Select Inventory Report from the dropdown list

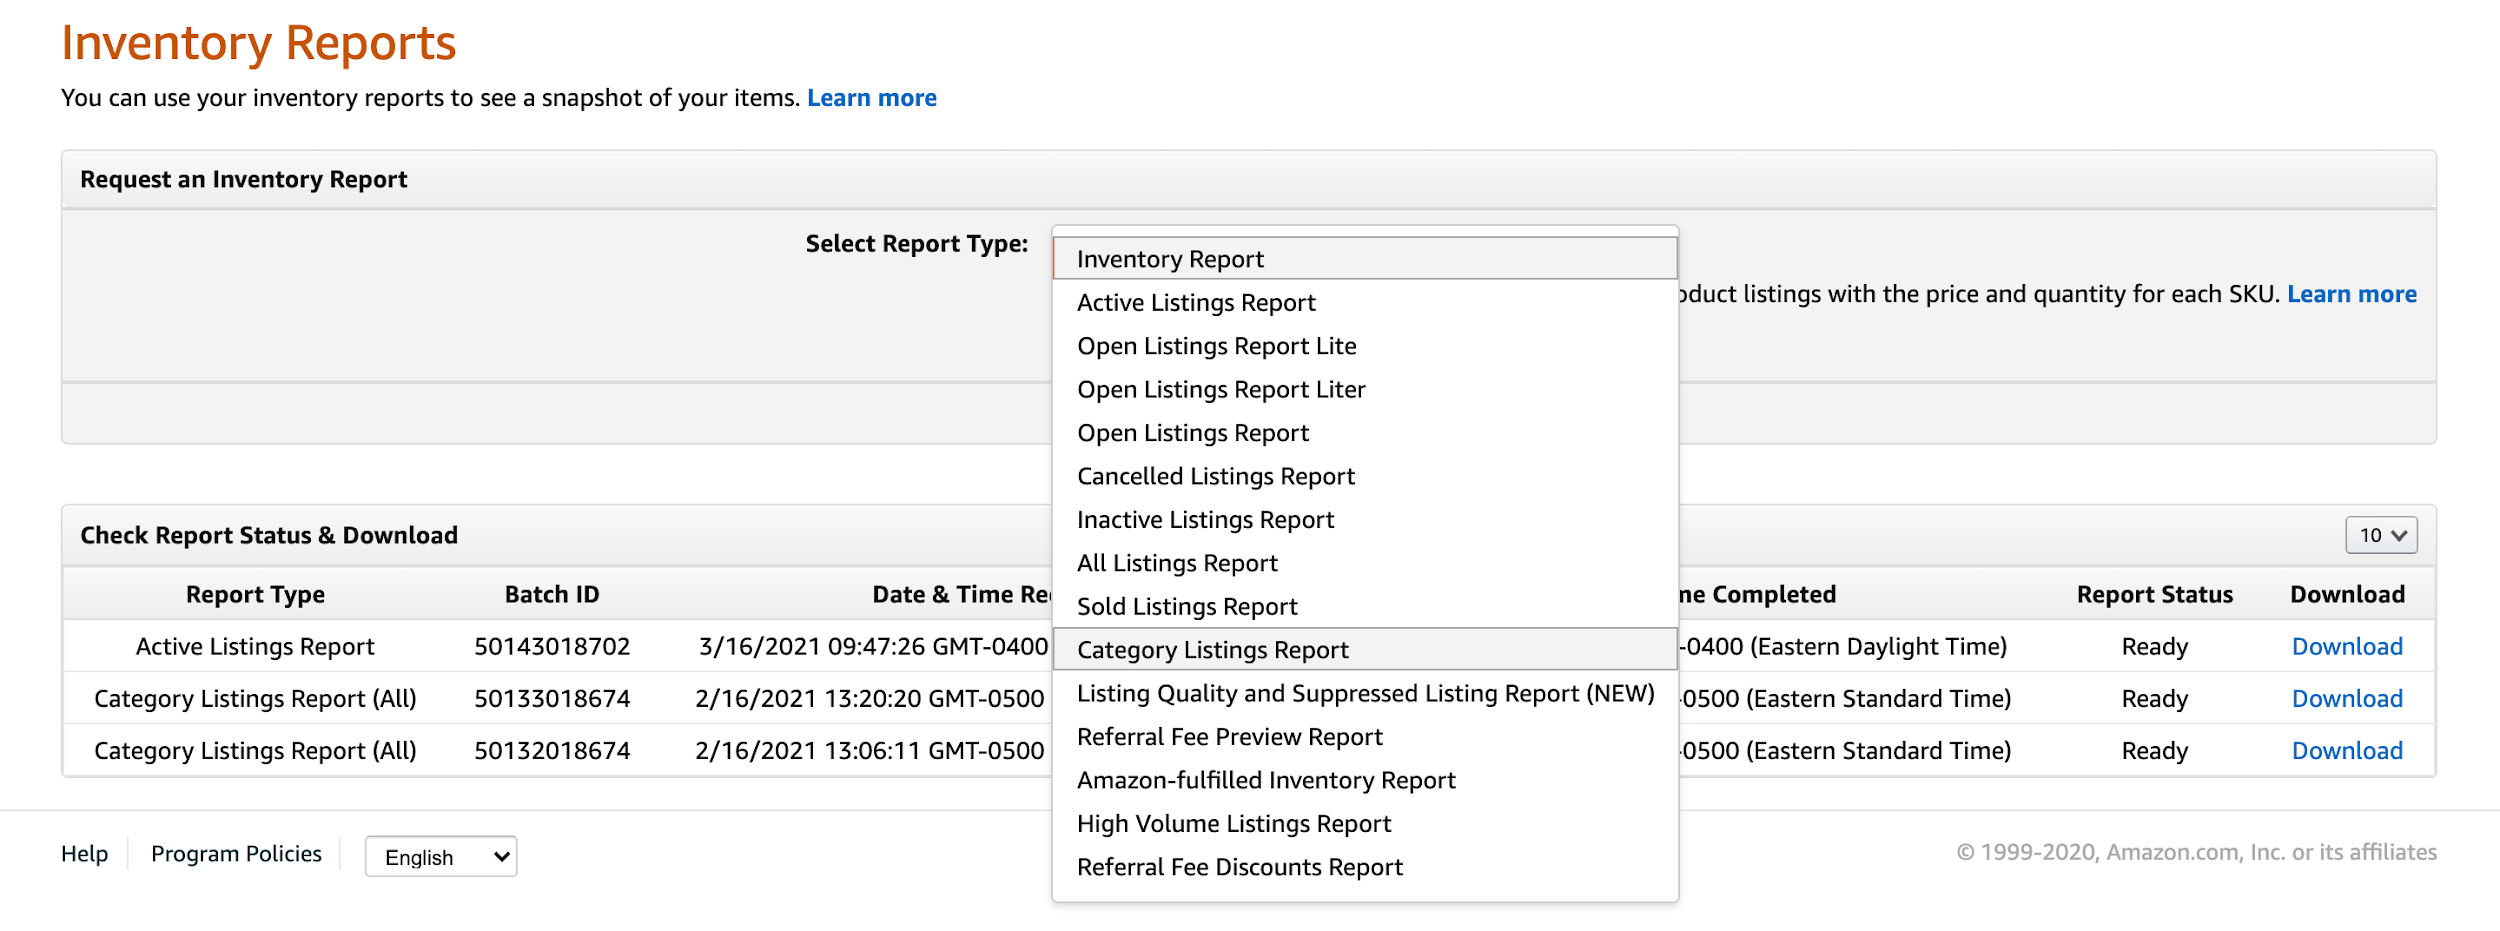click(1170, 259)
